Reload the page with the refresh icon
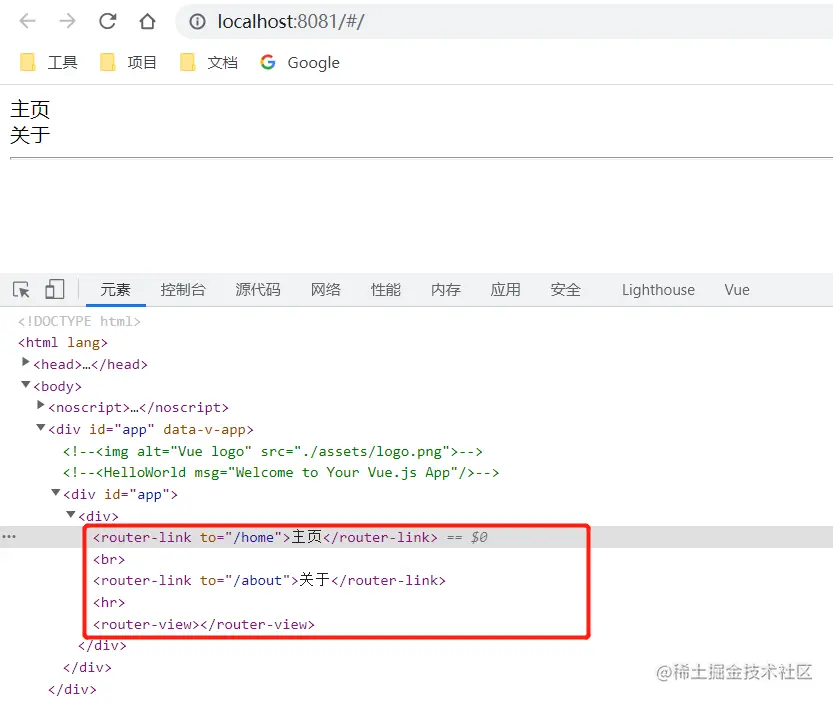Viewport: 833px width, 702px height. [x=108, y=21]
